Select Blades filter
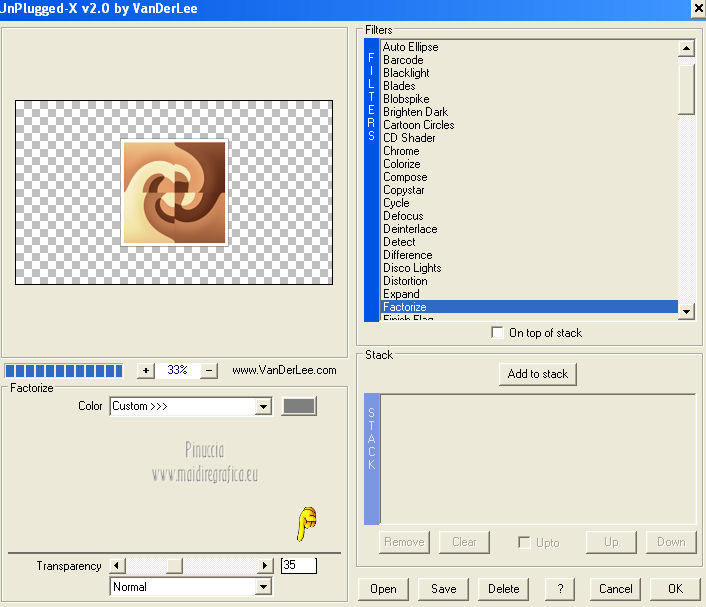 [529, 86]
